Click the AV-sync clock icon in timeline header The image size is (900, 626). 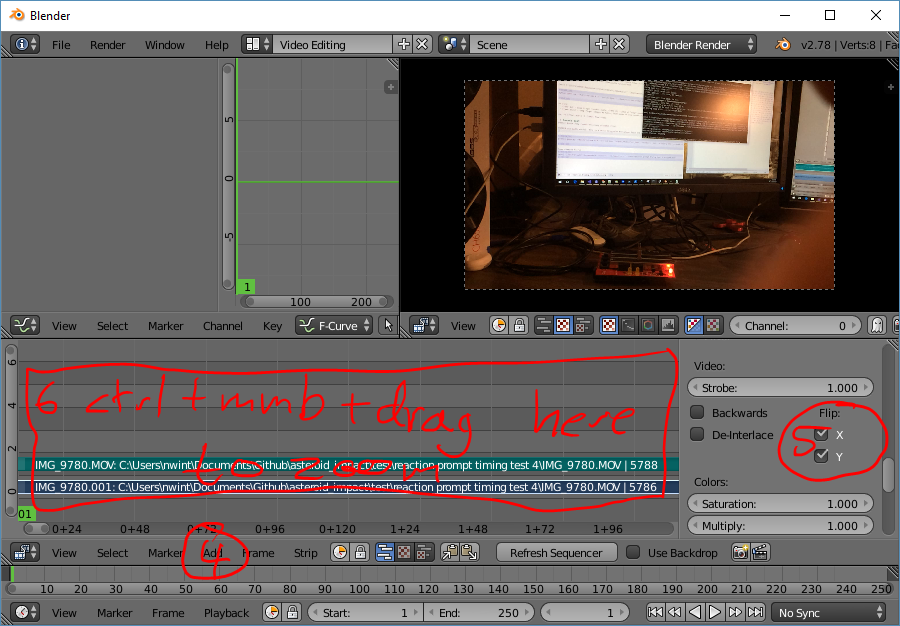[271, 612]
